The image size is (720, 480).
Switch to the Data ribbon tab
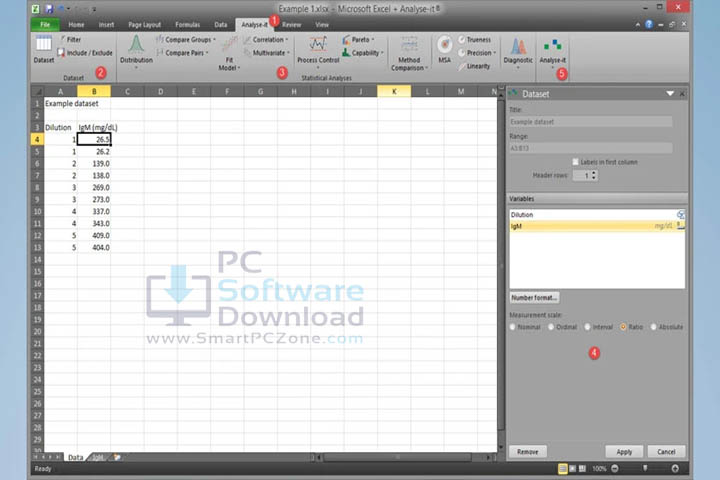pyautogui.click(x=221, y=25)
